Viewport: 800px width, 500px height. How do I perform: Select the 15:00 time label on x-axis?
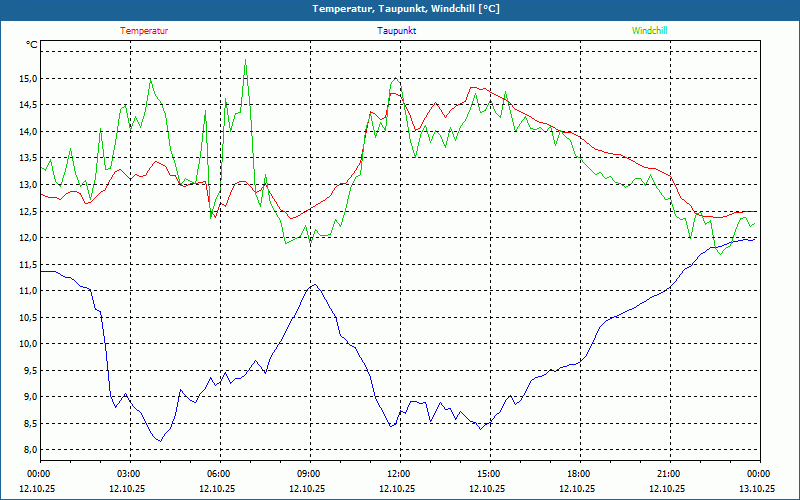pos(489,474)
